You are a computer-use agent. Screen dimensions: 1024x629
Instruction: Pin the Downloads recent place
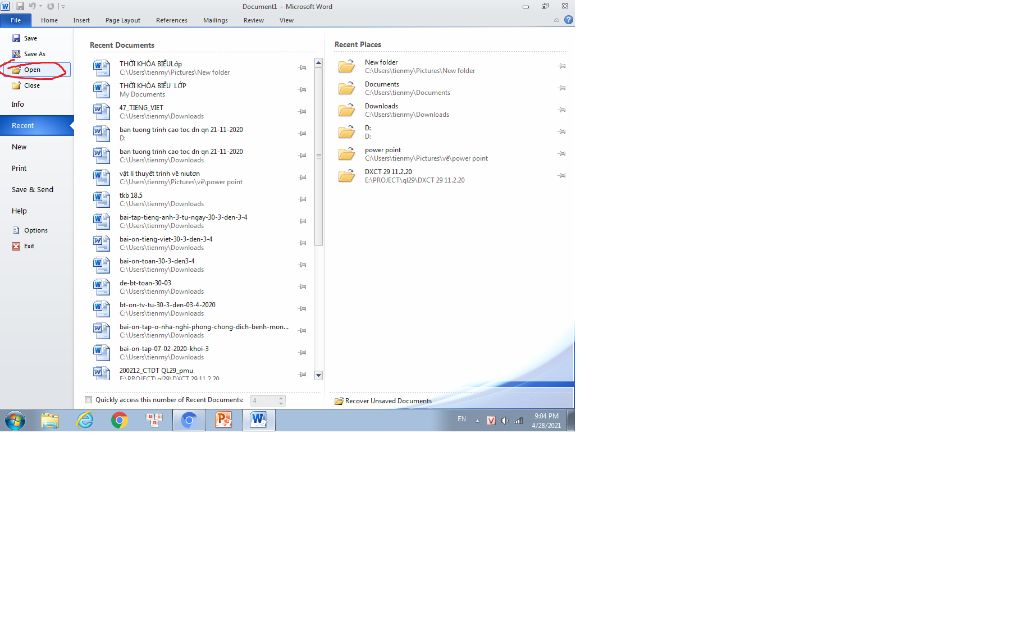coord(562,110)
